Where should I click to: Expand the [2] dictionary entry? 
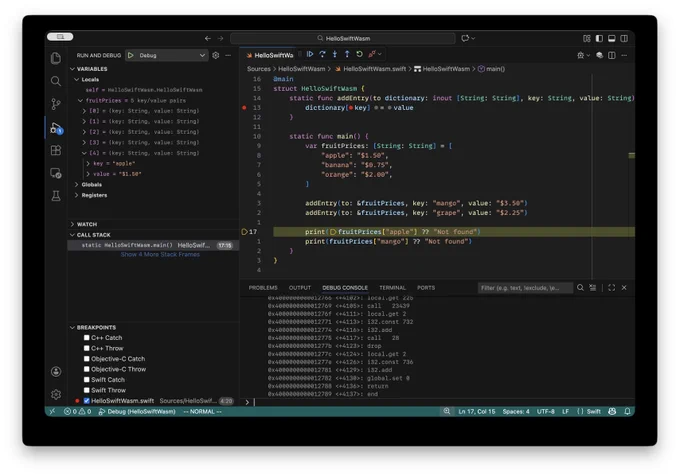pyautogui.click(x=84, y=132)
